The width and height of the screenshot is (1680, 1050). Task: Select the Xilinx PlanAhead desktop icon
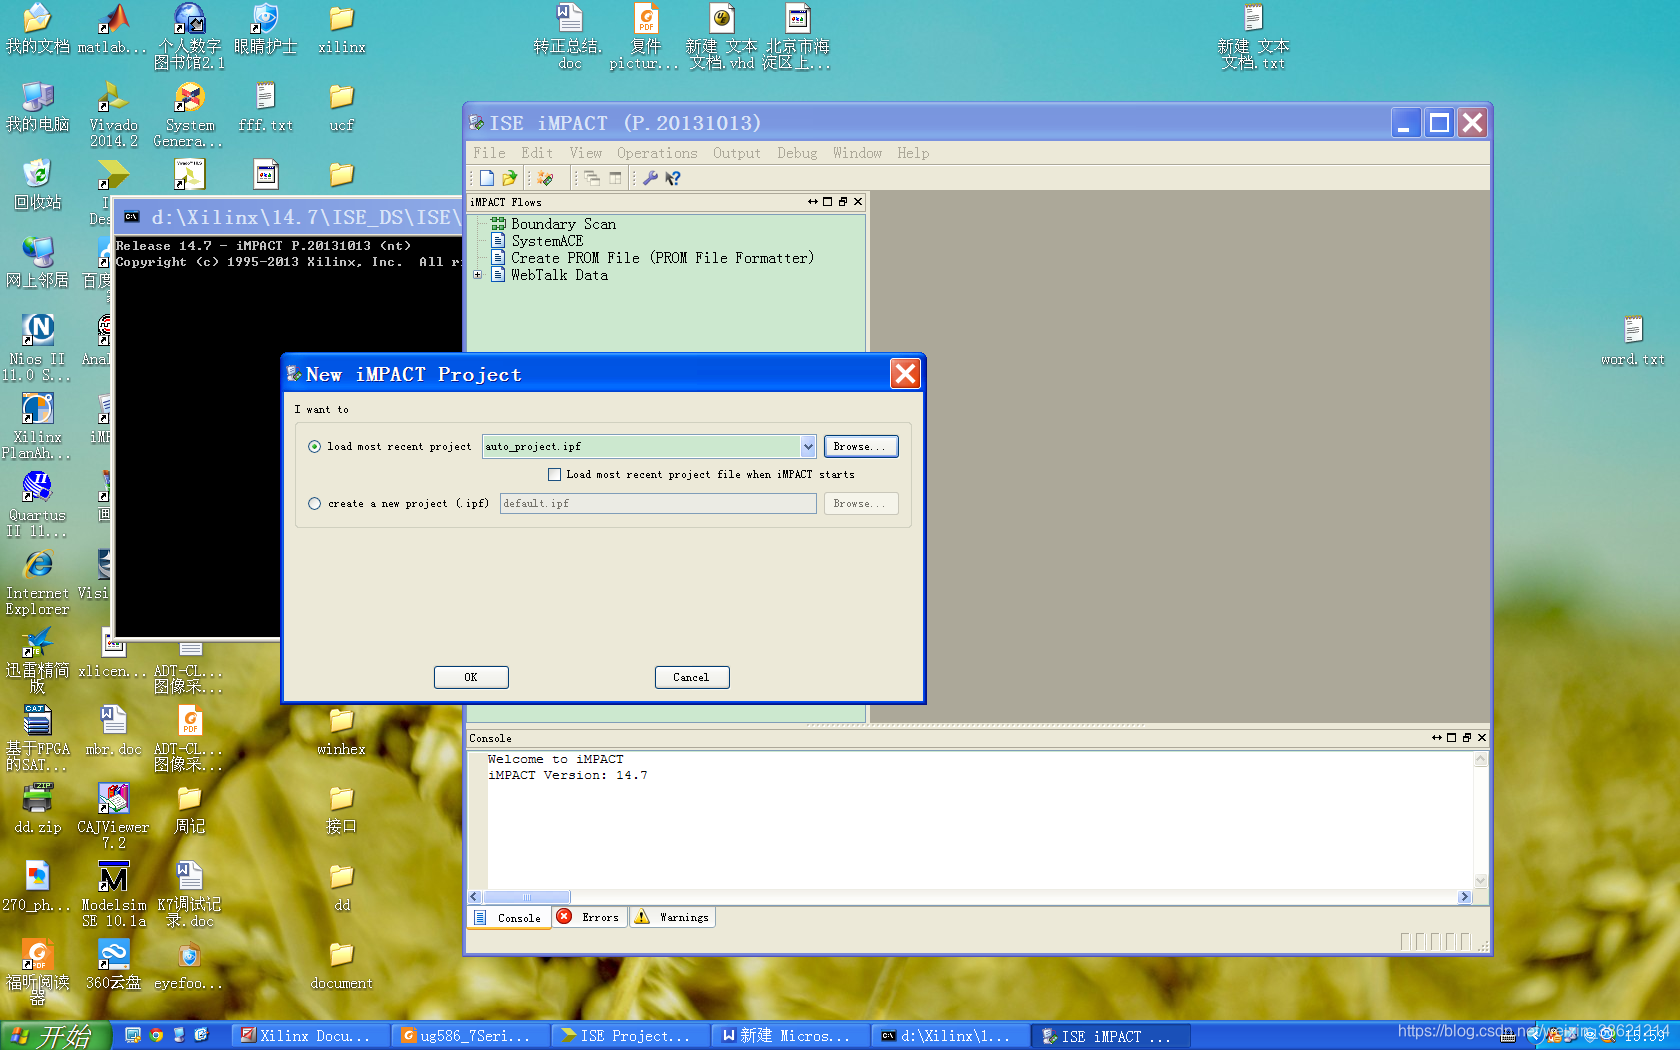[x=37, y=425]
